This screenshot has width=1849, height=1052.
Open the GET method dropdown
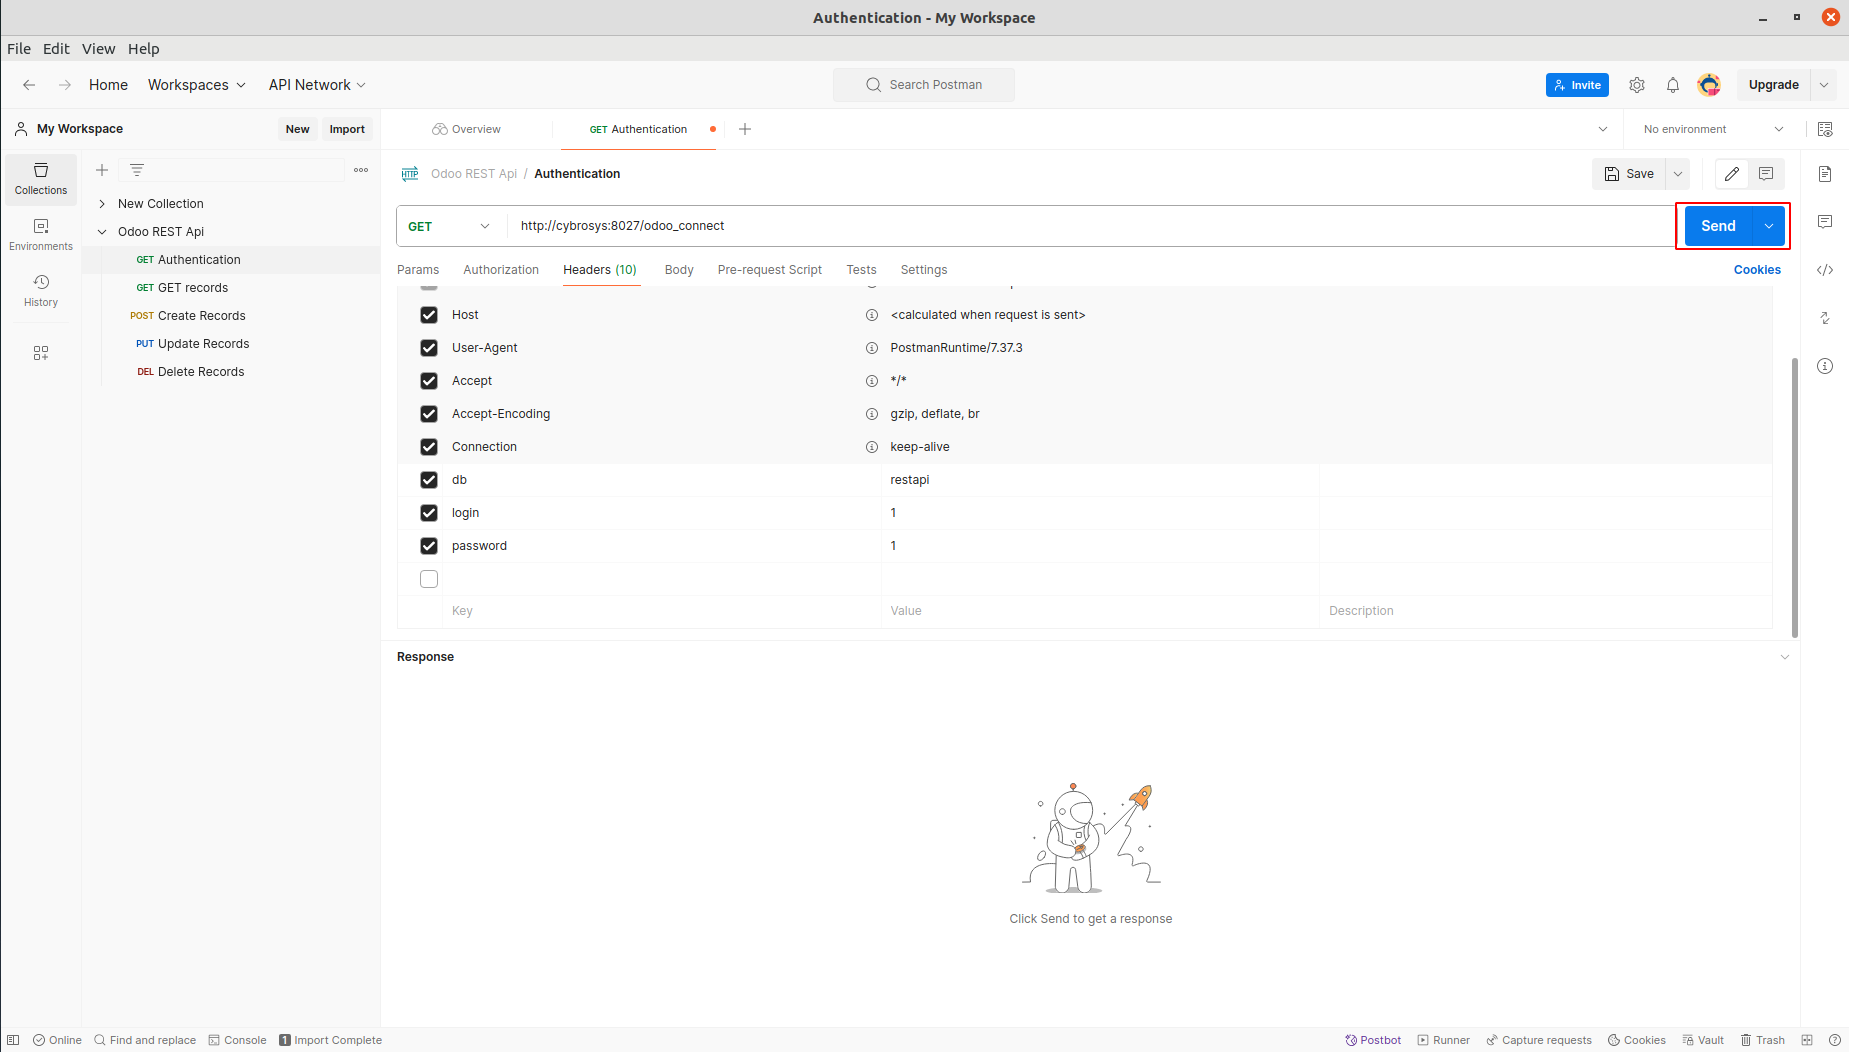tap(451, 226)
